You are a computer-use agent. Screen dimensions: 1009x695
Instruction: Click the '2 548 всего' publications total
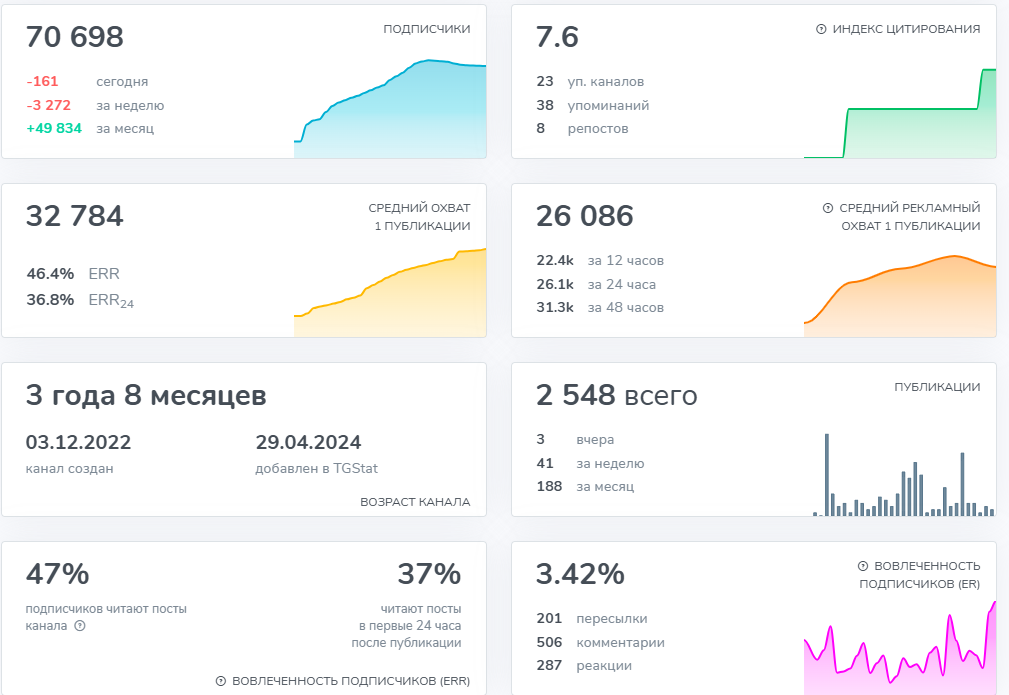616,395
